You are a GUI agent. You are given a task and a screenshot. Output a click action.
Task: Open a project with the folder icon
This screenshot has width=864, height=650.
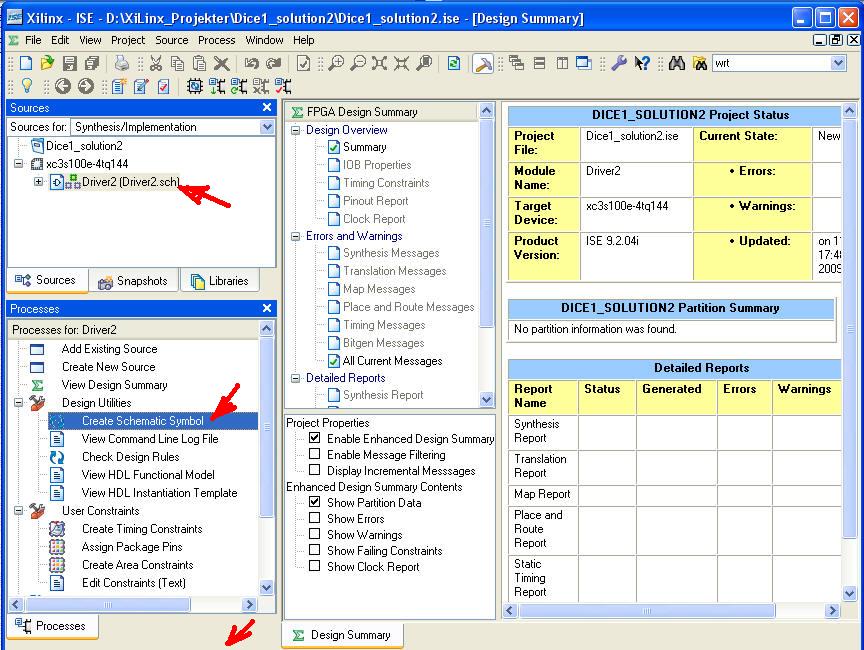(47, 63)
